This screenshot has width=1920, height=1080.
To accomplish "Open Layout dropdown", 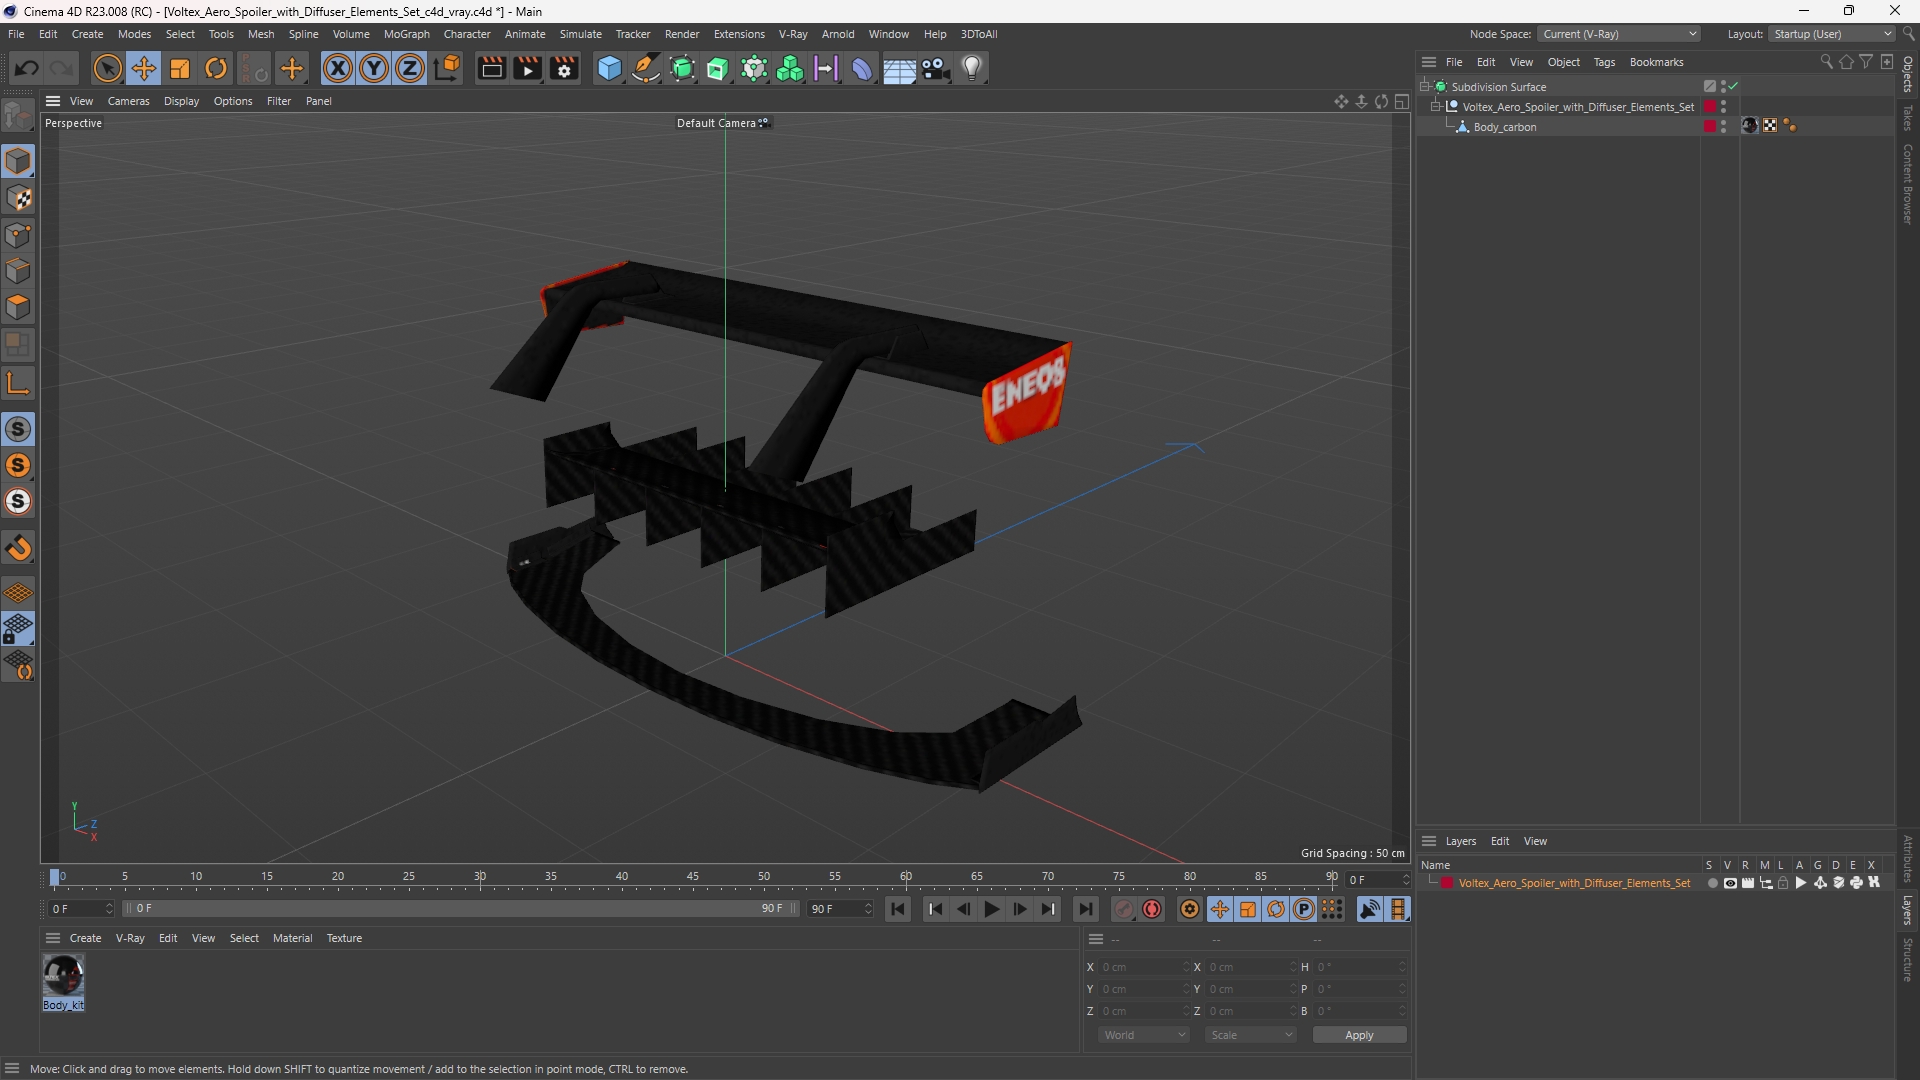I will pos(1833,34).
